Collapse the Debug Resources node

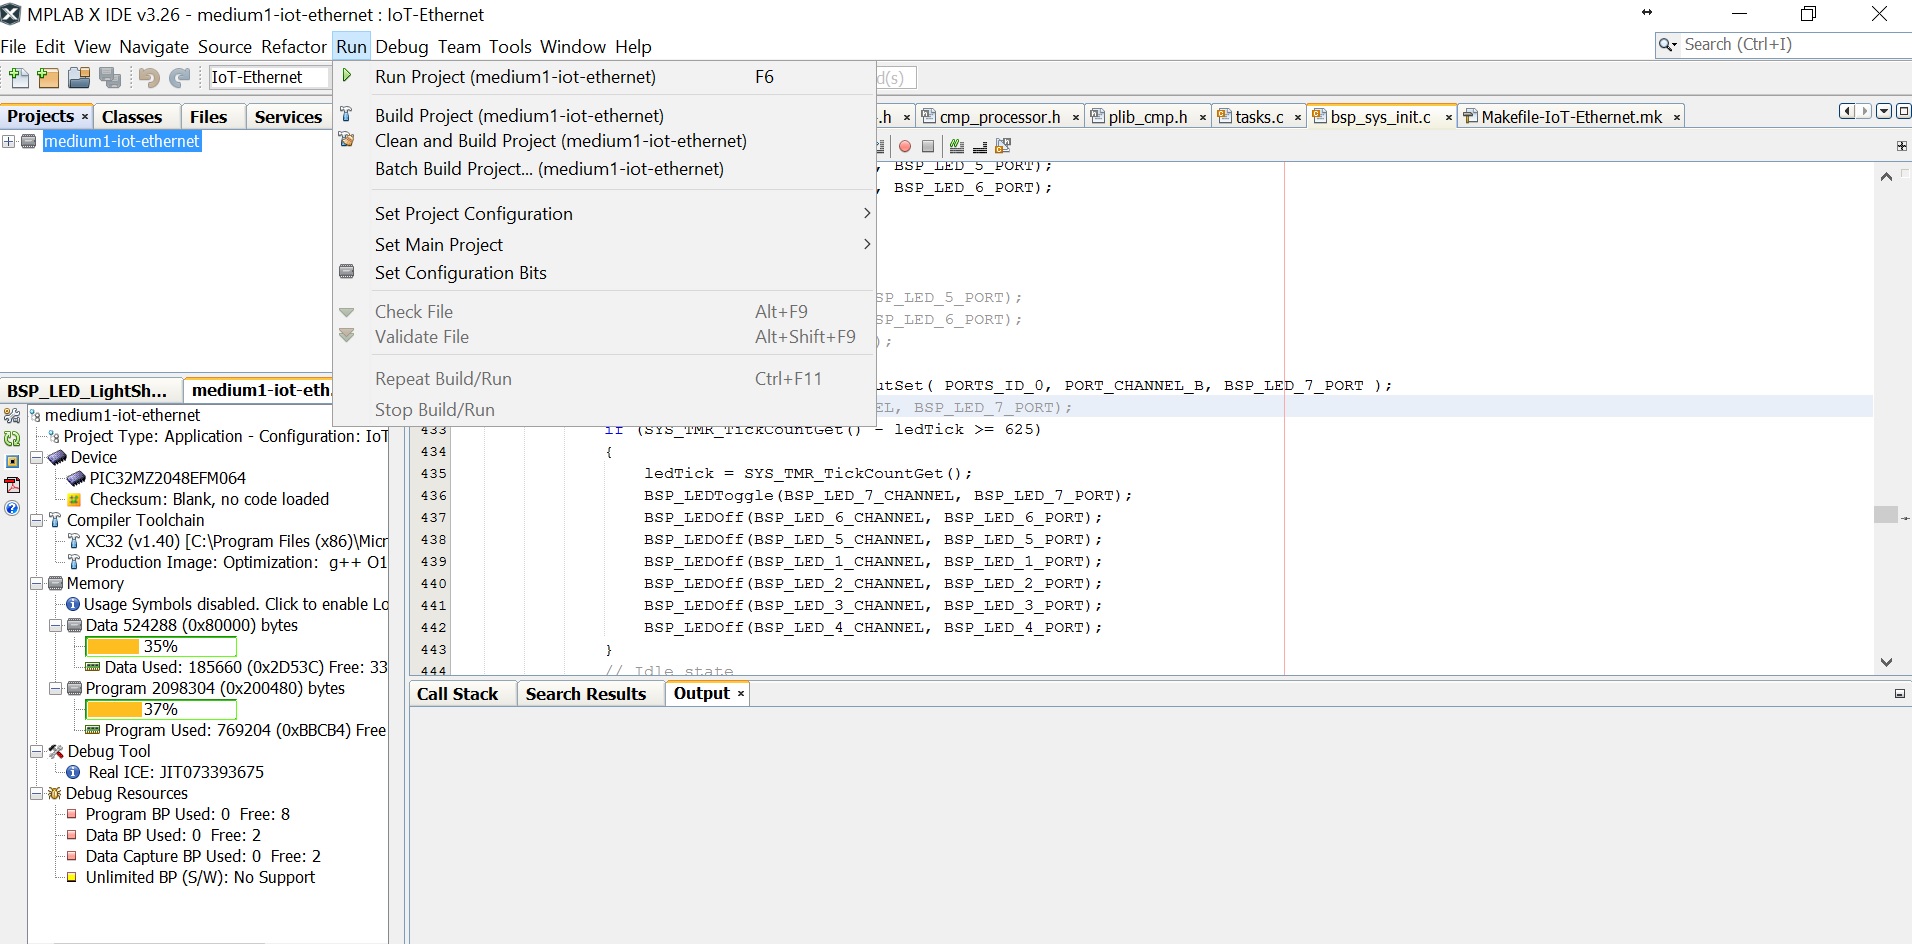[37, 794]
